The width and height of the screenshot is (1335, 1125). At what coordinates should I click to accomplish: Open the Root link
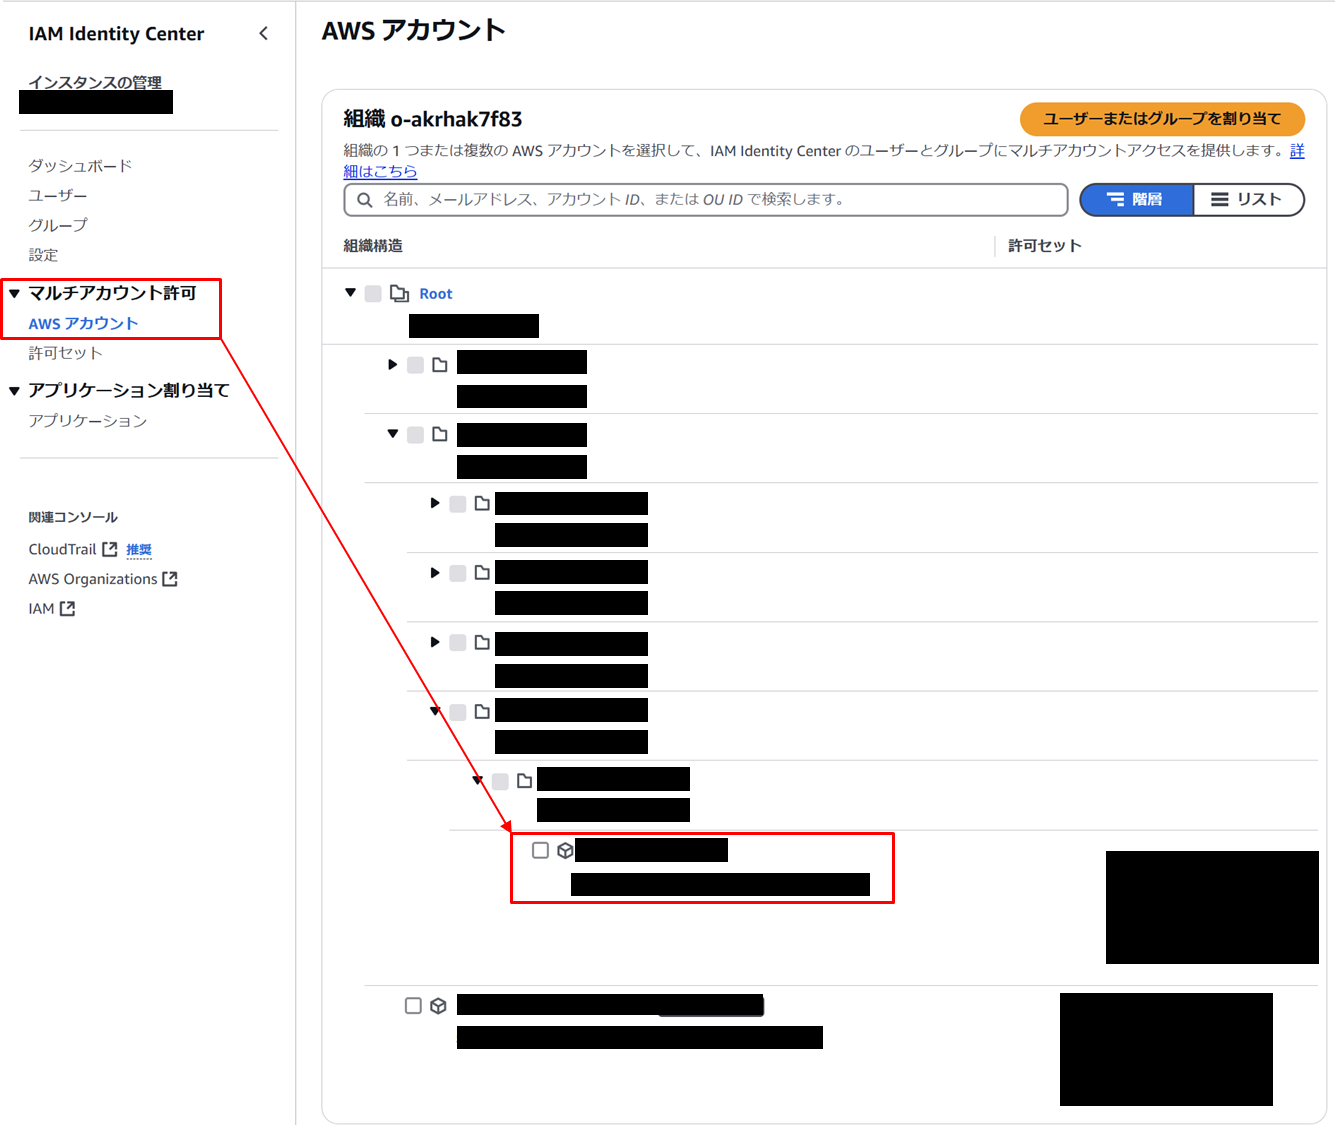436,294
